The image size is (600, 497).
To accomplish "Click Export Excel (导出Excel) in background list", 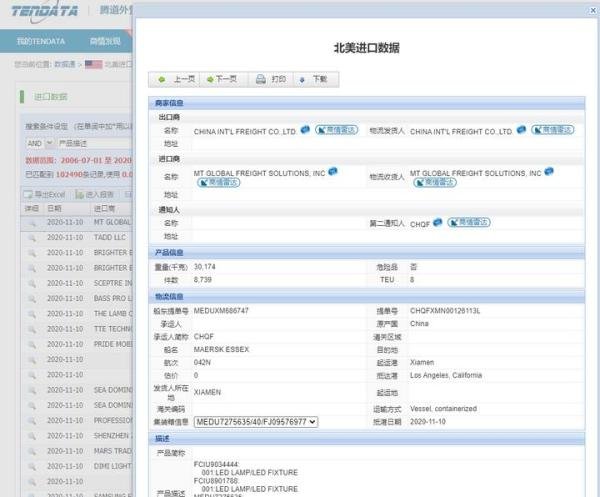I will (45, 194).
